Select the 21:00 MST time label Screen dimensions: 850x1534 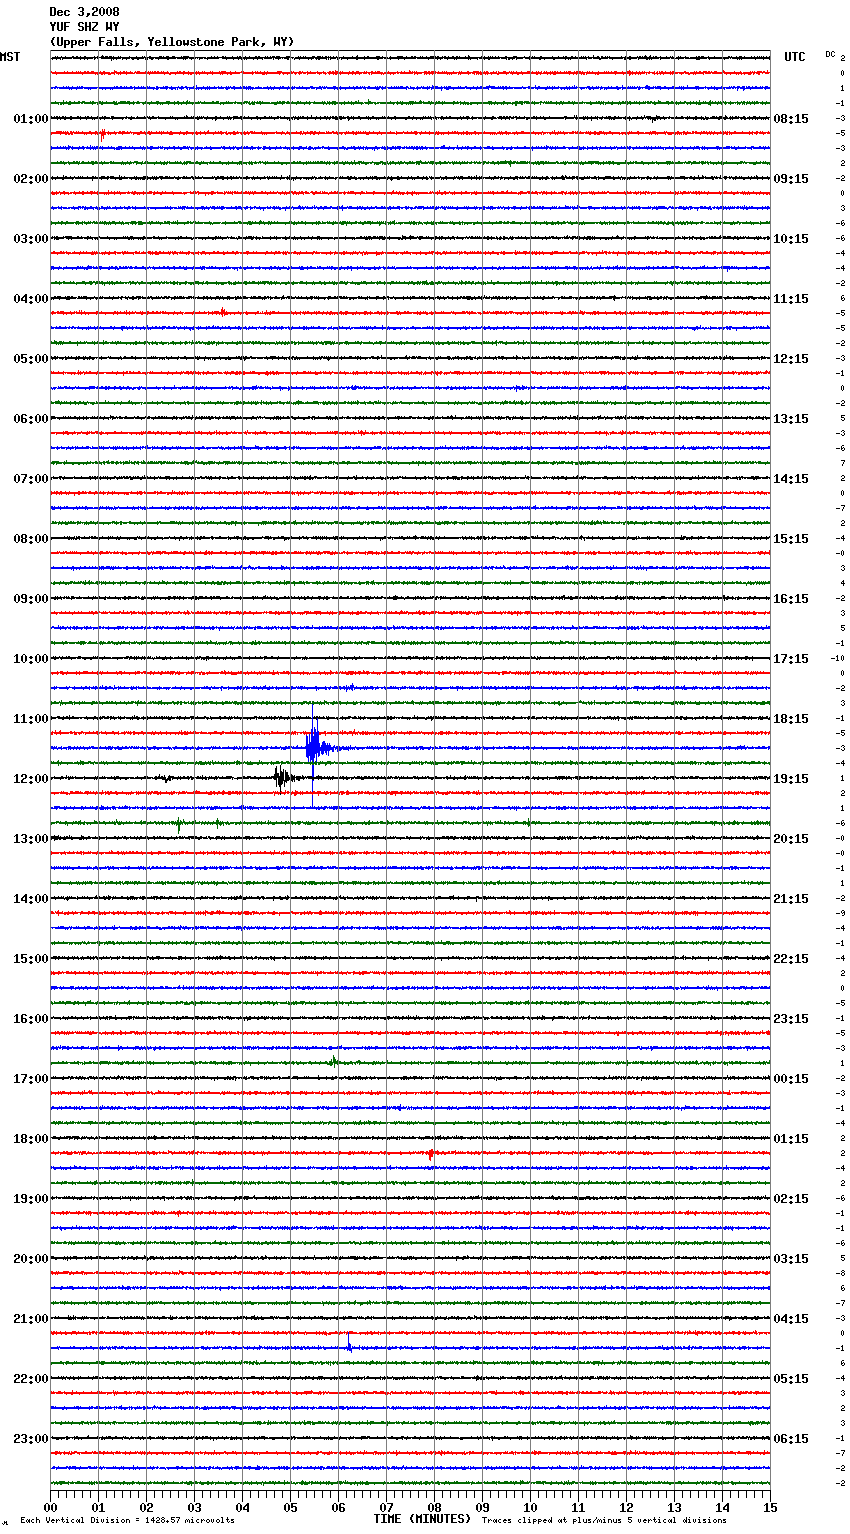pyautogui.click(x=31, y=1319)
